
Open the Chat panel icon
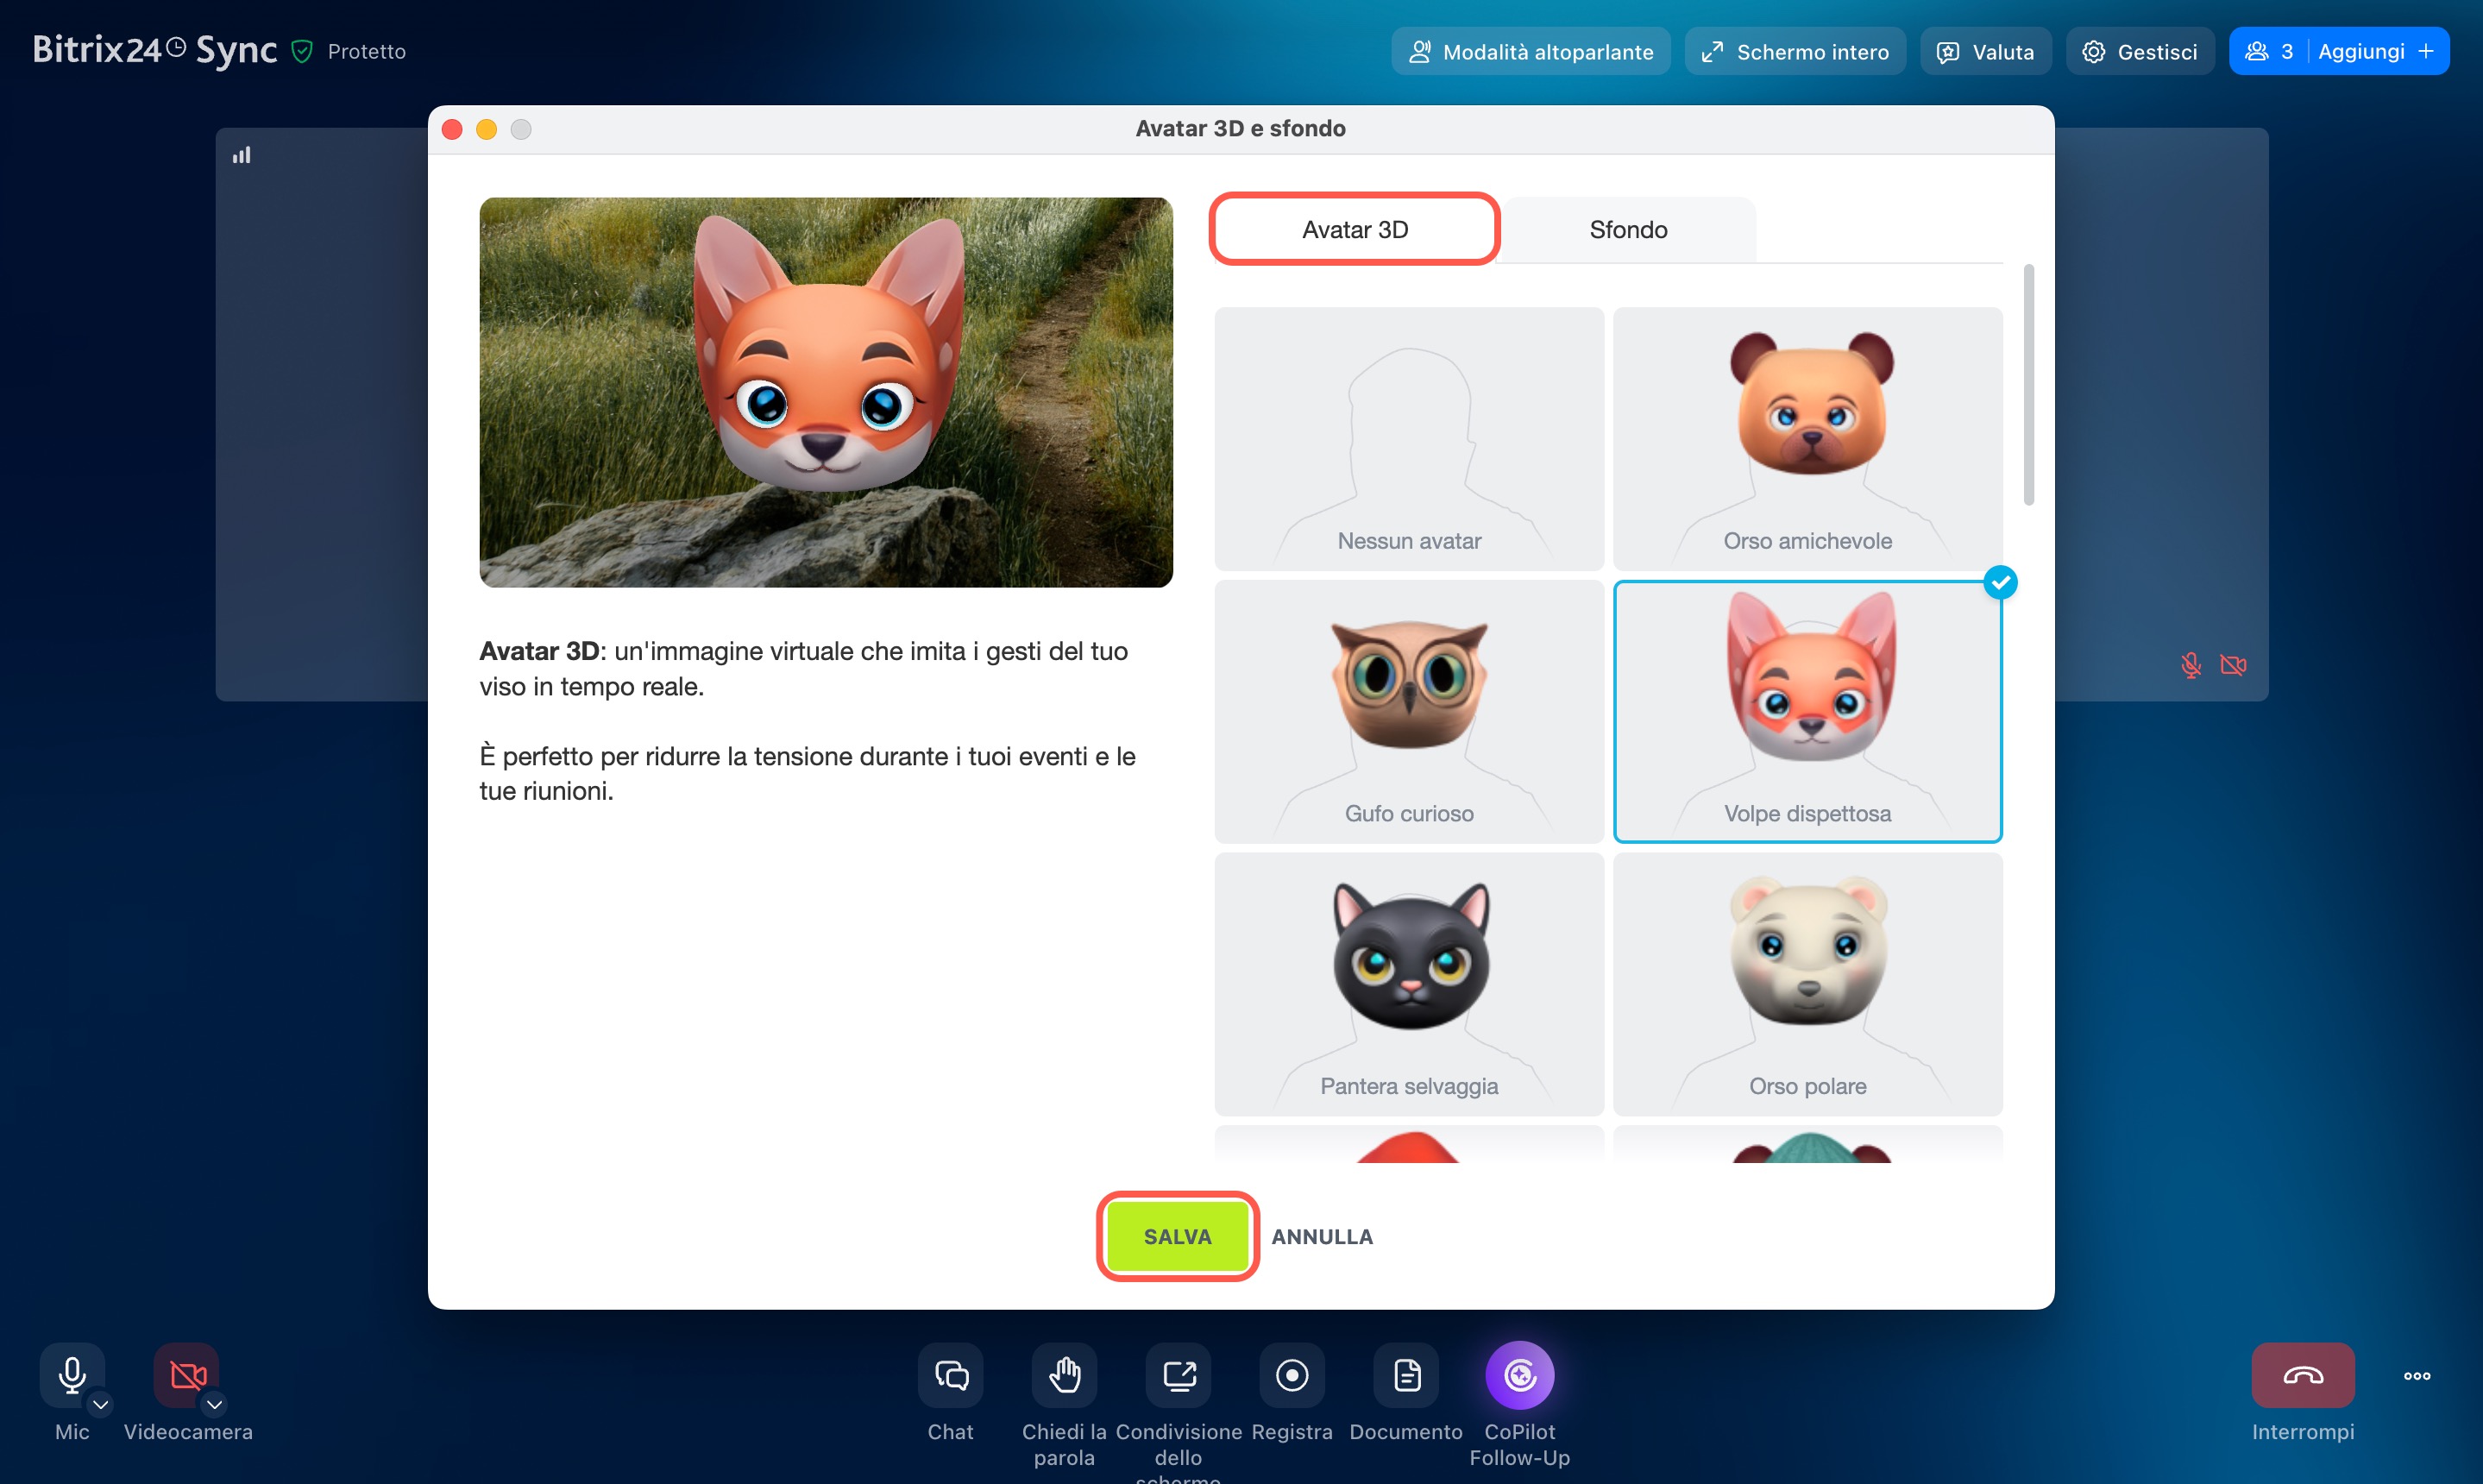point(950,1375)
